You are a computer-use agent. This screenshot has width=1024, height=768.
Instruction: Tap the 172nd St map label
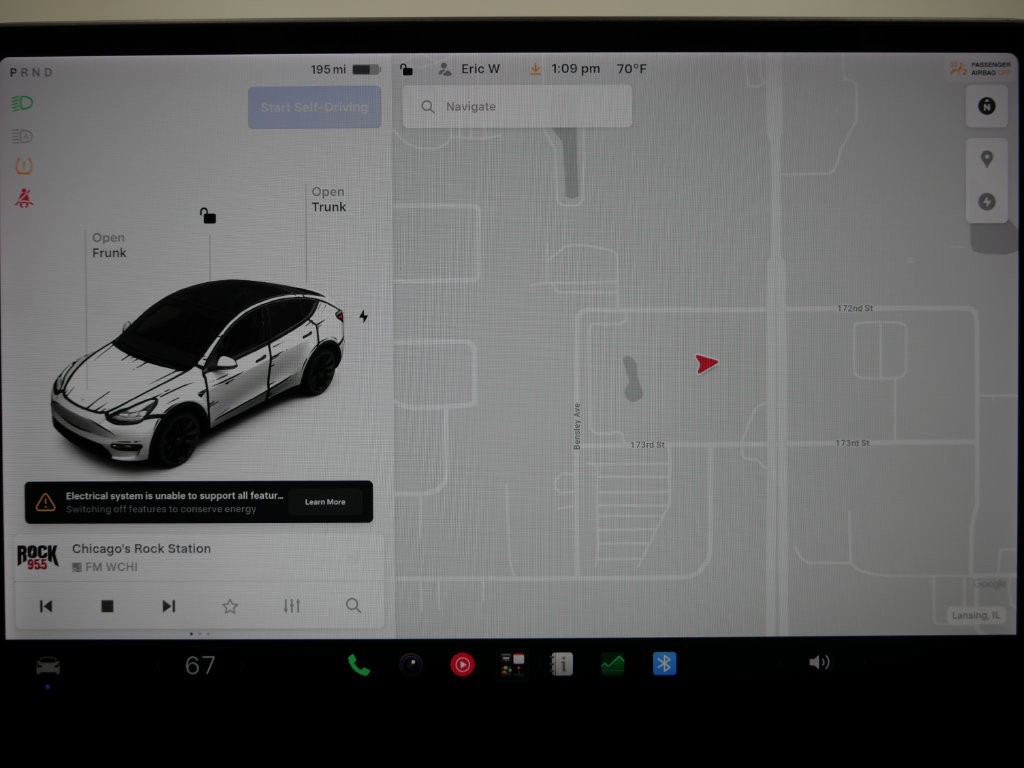pos(856,308)
